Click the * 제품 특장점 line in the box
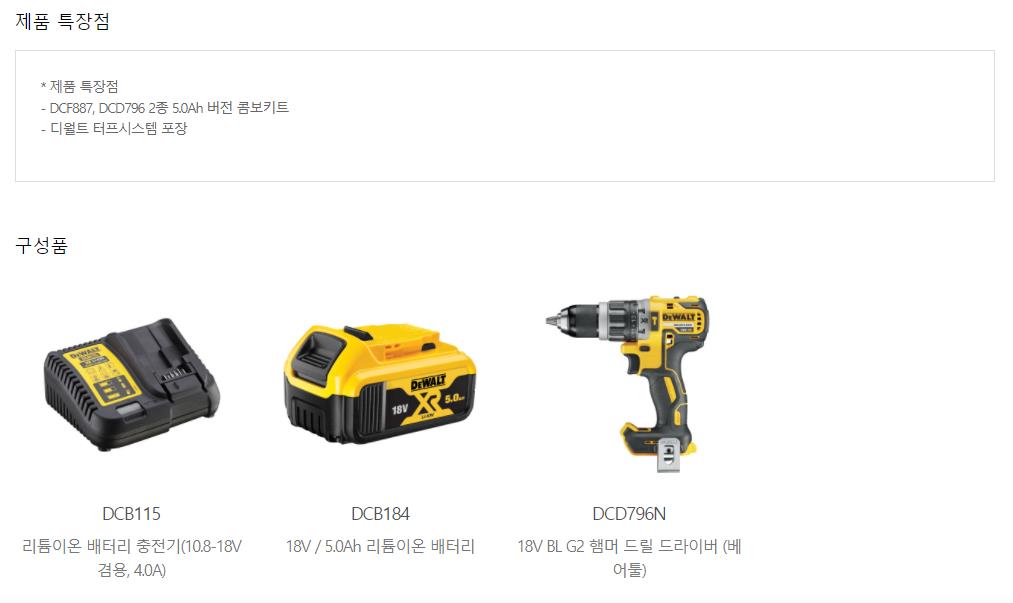This screenshot has height=603, width=1013. [x=79, y=86]
